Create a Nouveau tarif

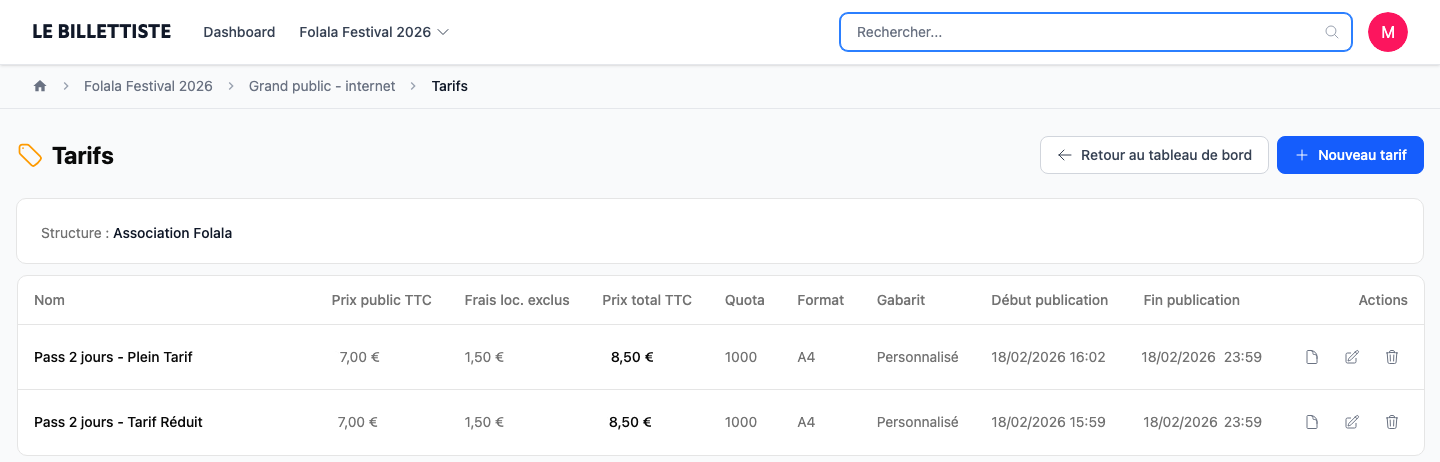click(x=1350, y=155)
